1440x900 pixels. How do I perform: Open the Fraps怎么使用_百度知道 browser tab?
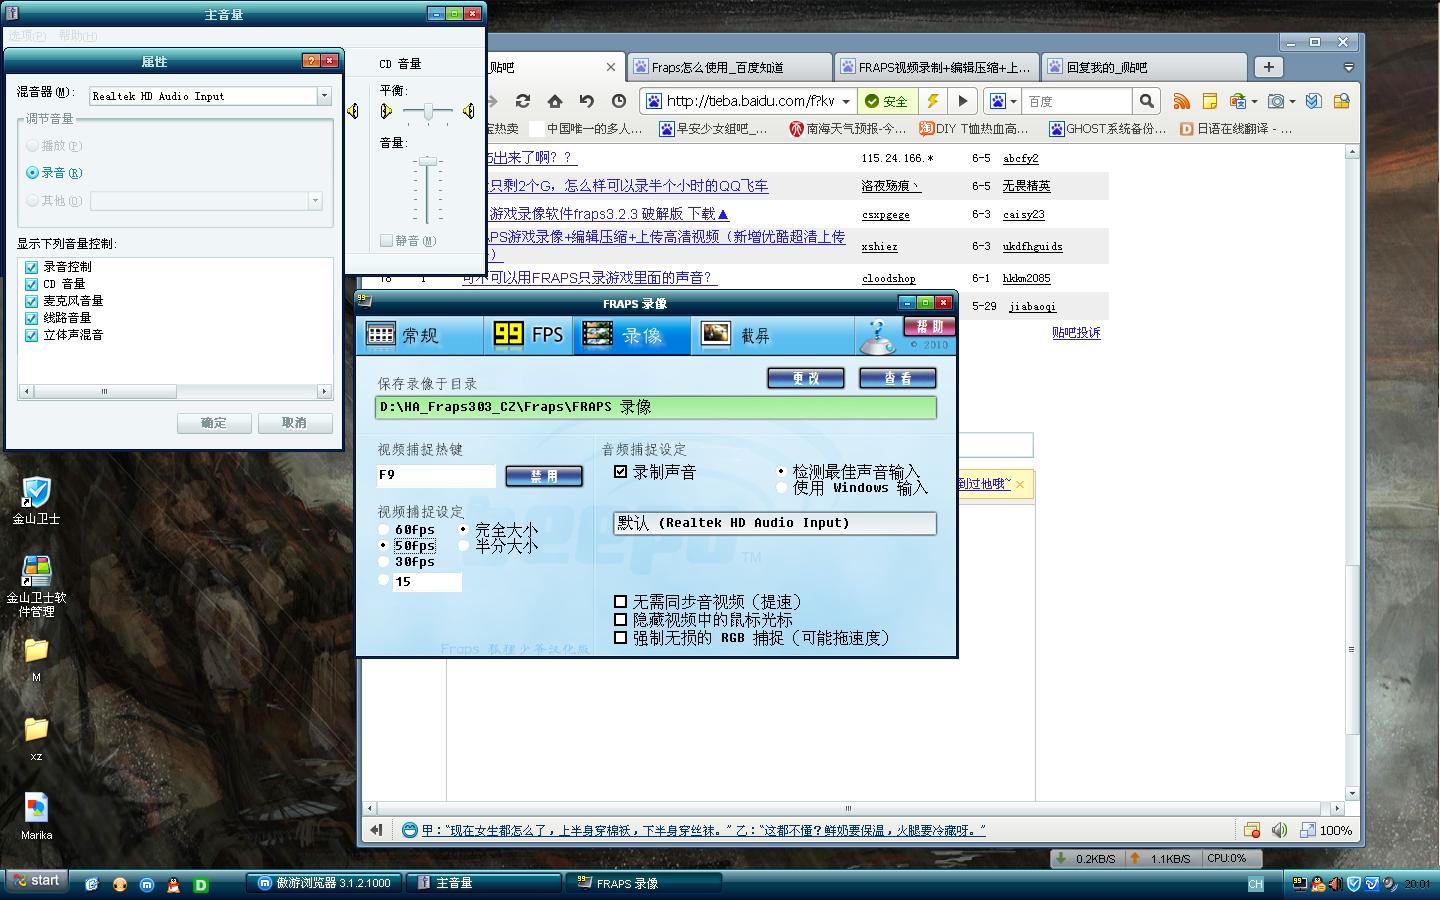(x=728, y=67)
